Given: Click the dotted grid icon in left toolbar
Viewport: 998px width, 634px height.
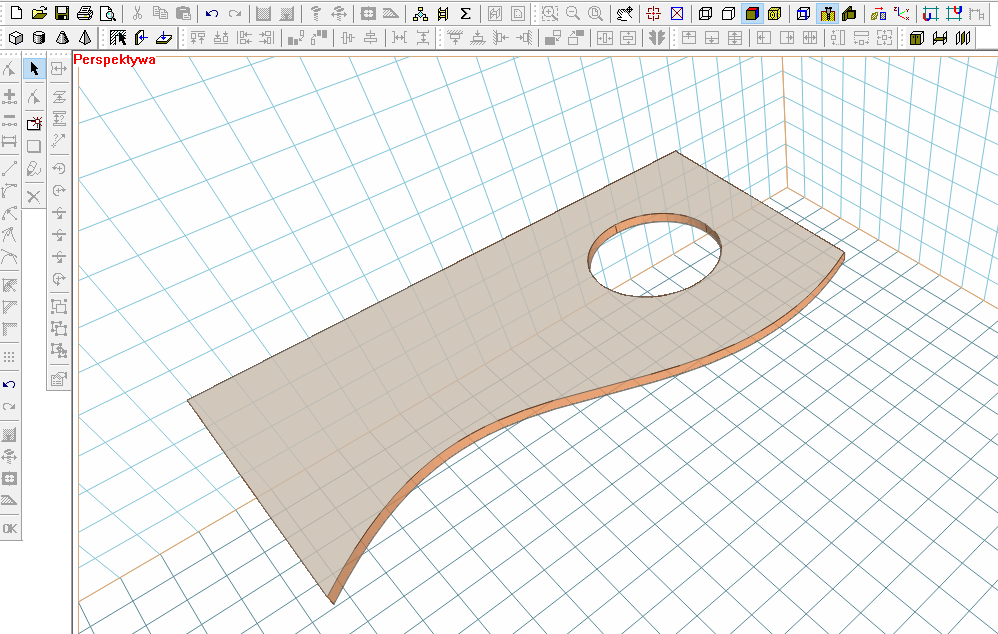Looking at the screenshot, I should coord(9,357).
